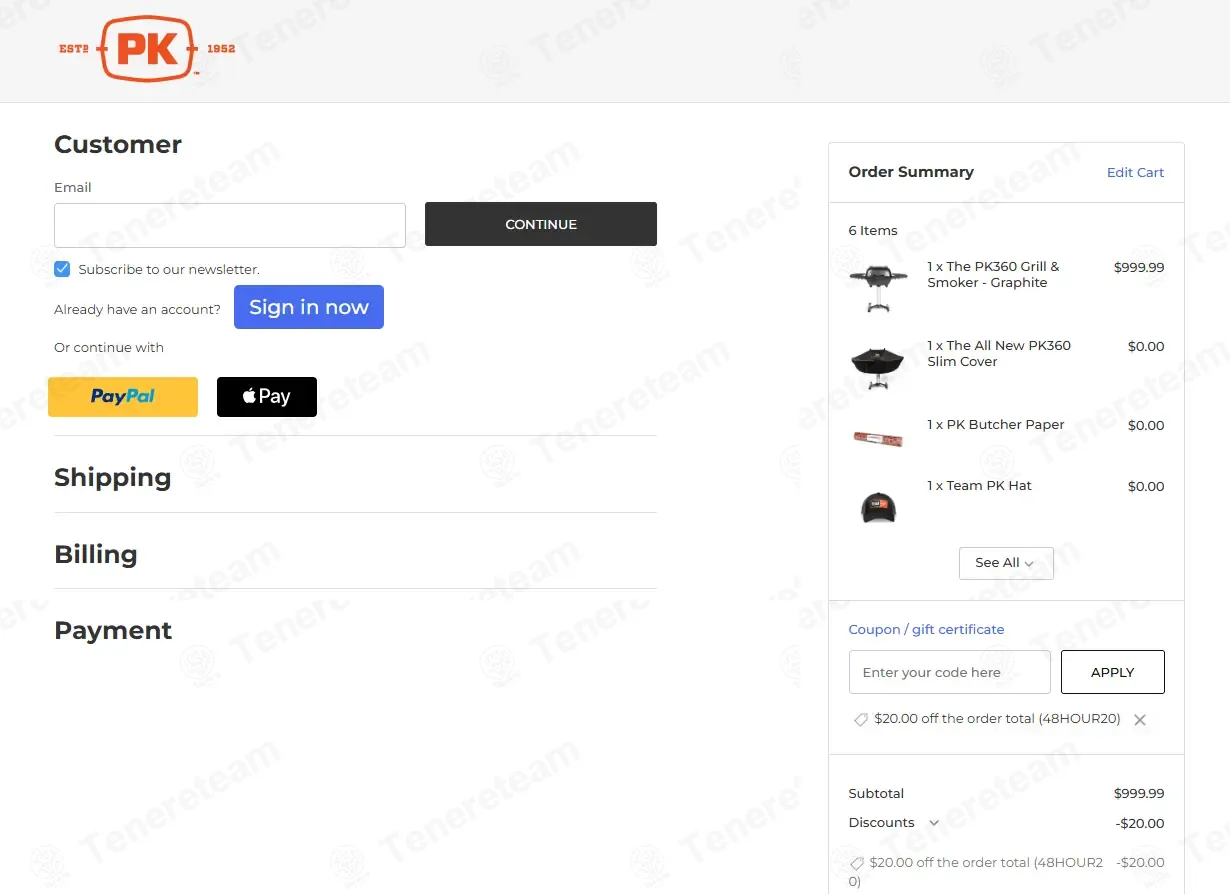Click the Team PK Hat thumbnail
1230x894 pixels.
click(x=878, y=507)
